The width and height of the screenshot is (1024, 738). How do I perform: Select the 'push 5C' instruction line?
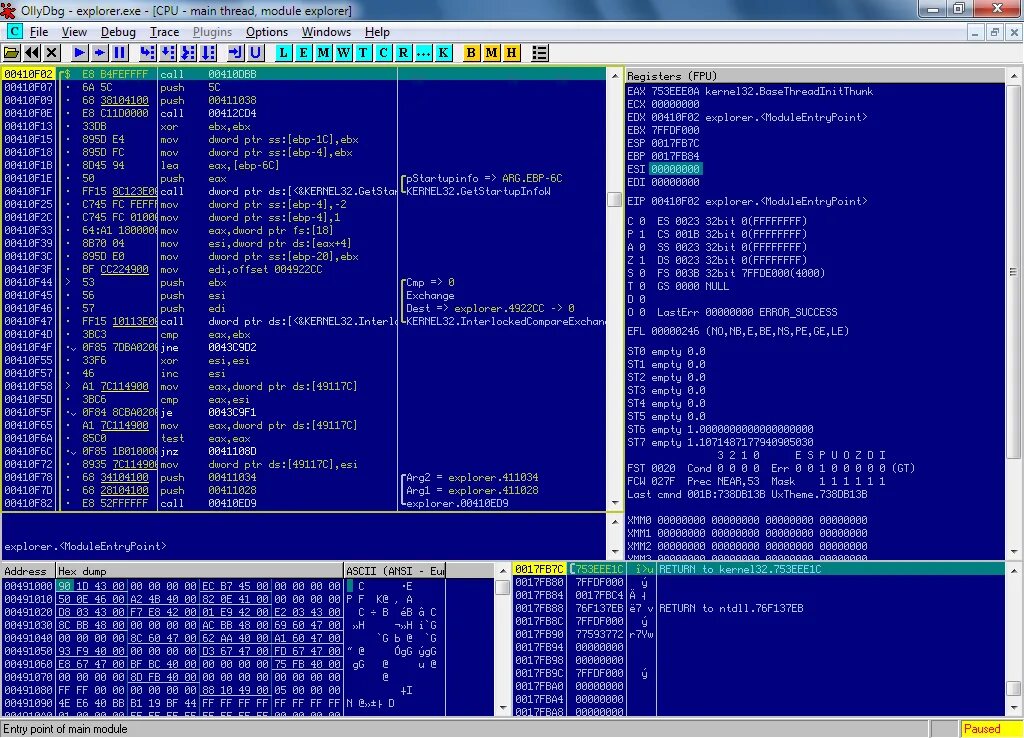[x=304, y=88]
